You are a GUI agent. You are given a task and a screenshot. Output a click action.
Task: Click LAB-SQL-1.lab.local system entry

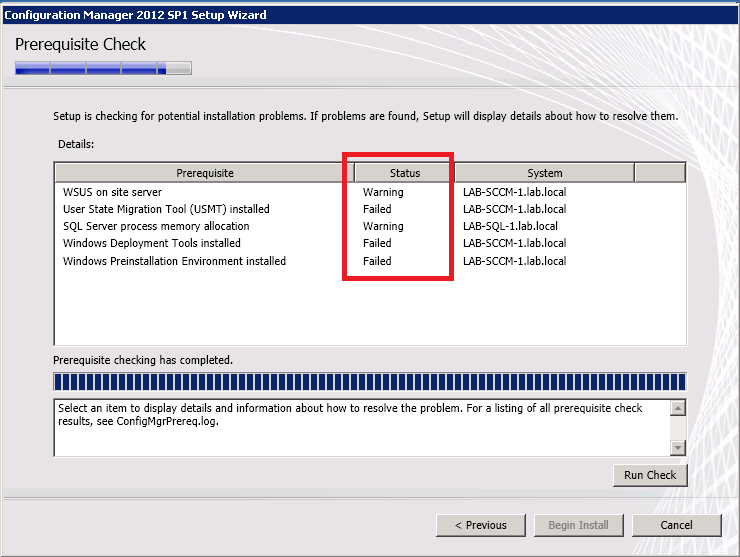pyautogui.click(x=510, y=226)
